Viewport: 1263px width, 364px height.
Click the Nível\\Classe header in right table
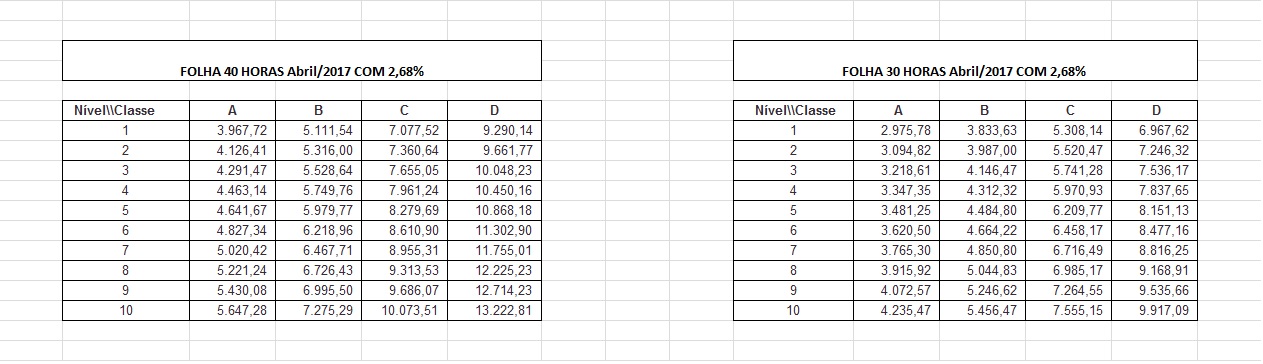[793, 110]
